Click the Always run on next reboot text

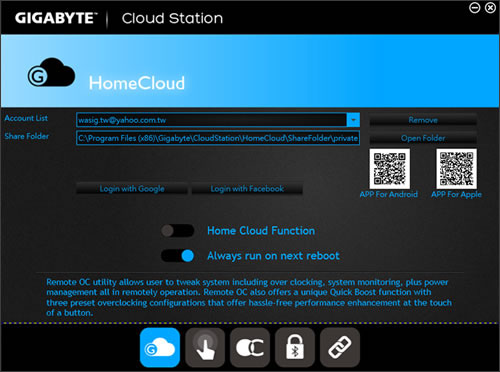273,256
